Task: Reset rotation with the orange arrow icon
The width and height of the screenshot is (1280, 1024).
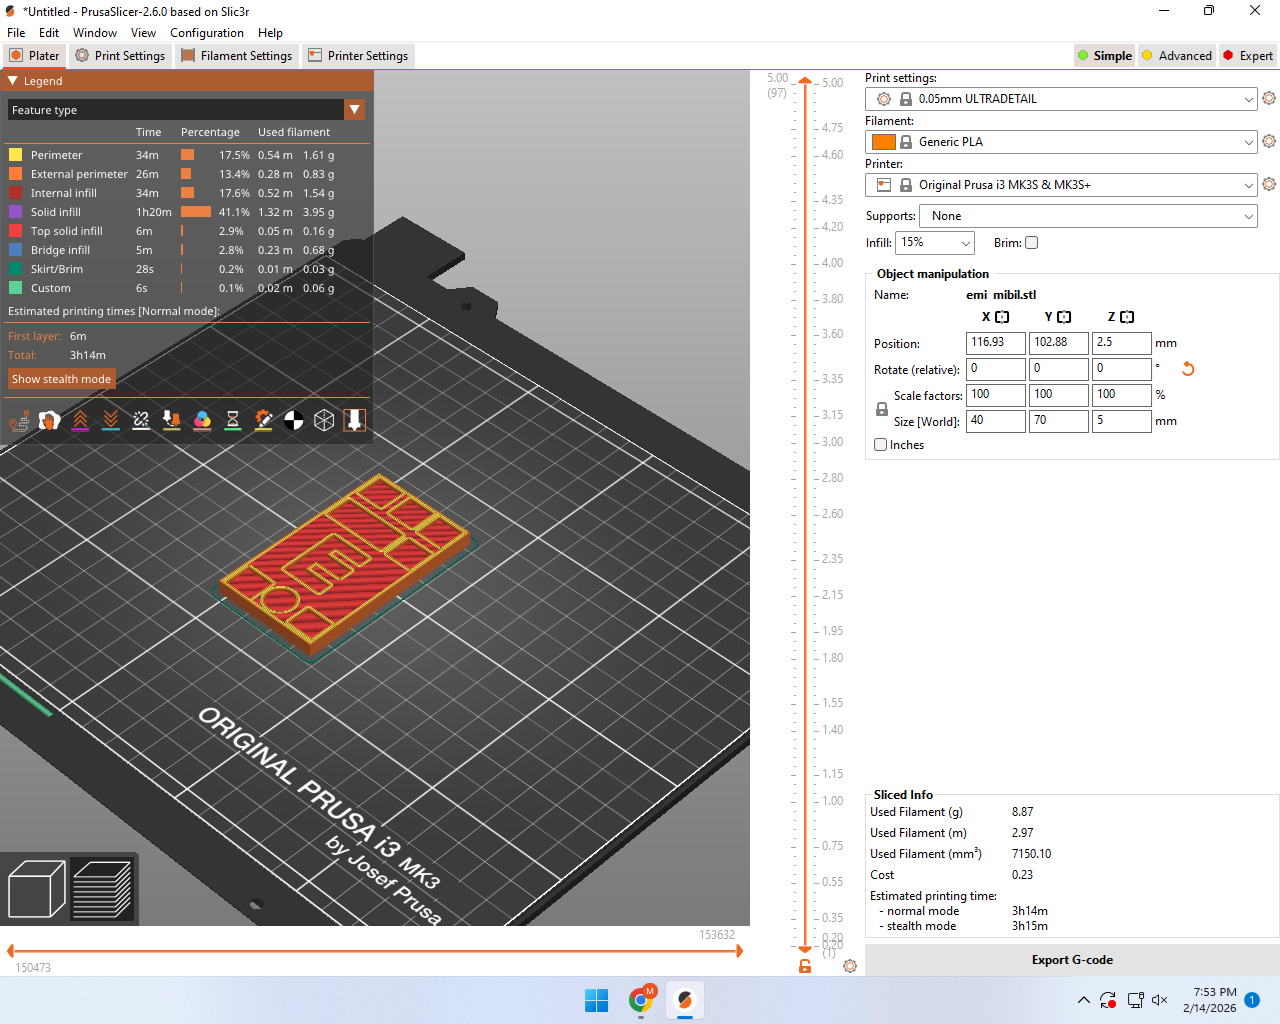Action: tap(1188, 369)
